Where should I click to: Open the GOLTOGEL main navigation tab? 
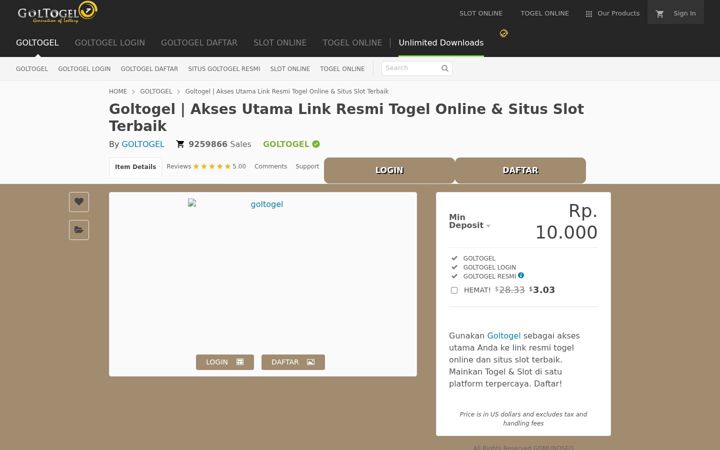coord(37,43)
